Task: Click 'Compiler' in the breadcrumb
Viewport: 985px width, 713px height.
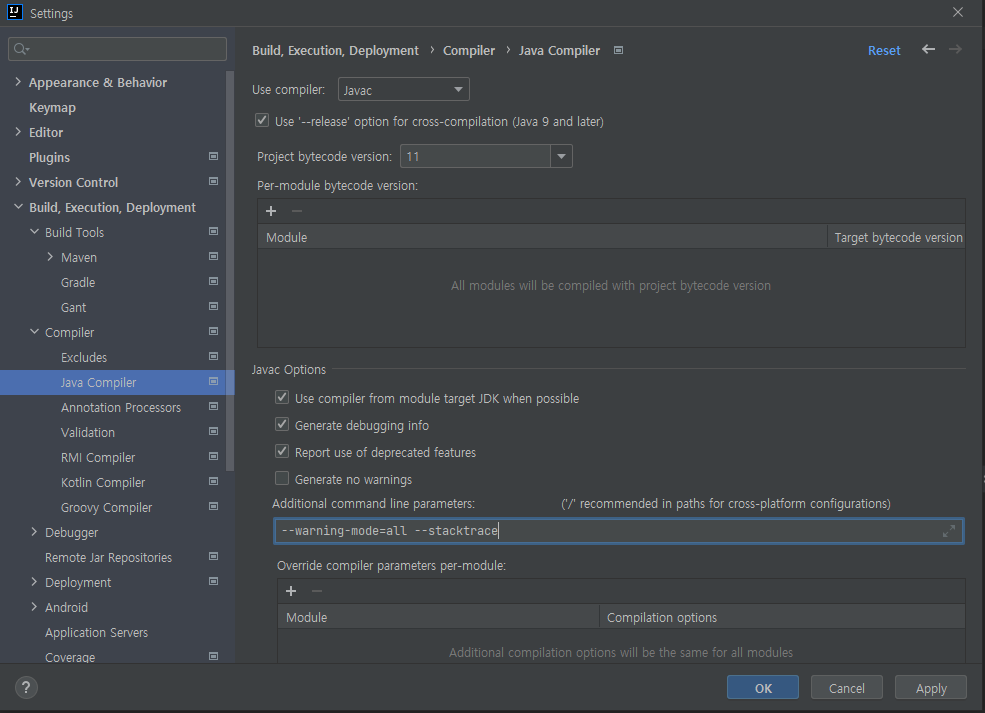Action: pos(469,50)
